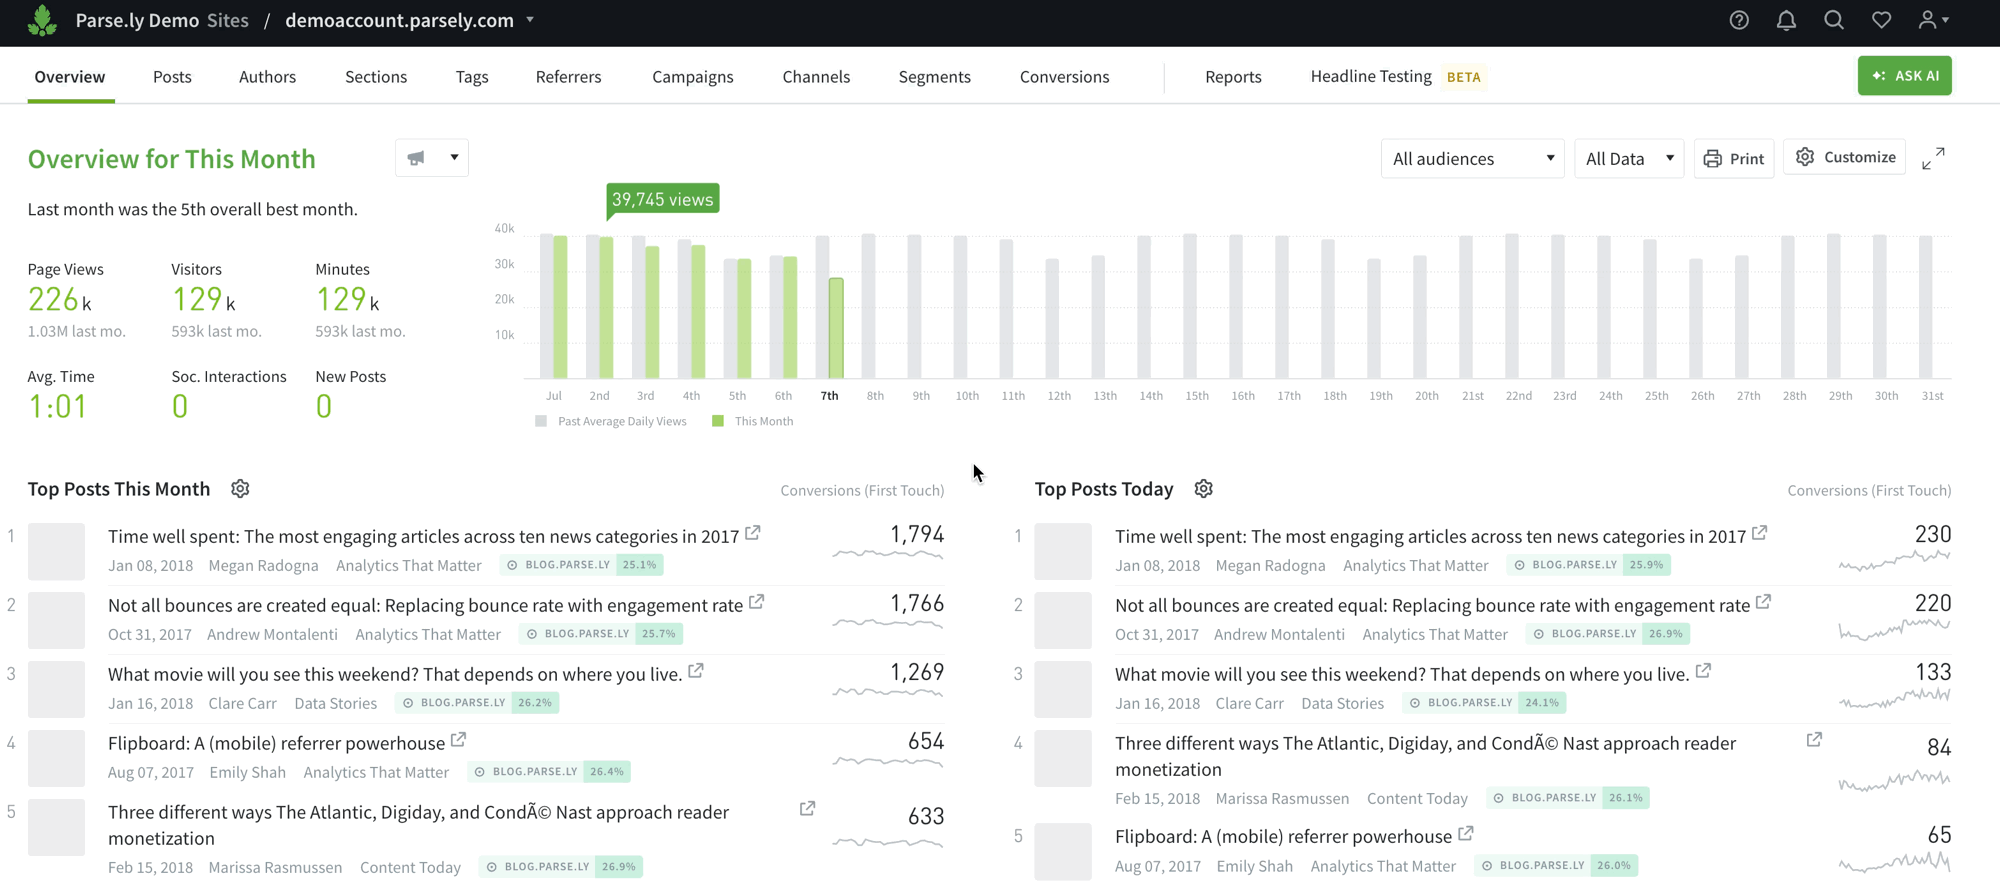2000x889 pixels.
Task: Open the All audiences dropdown
Action: point(1472,158)
